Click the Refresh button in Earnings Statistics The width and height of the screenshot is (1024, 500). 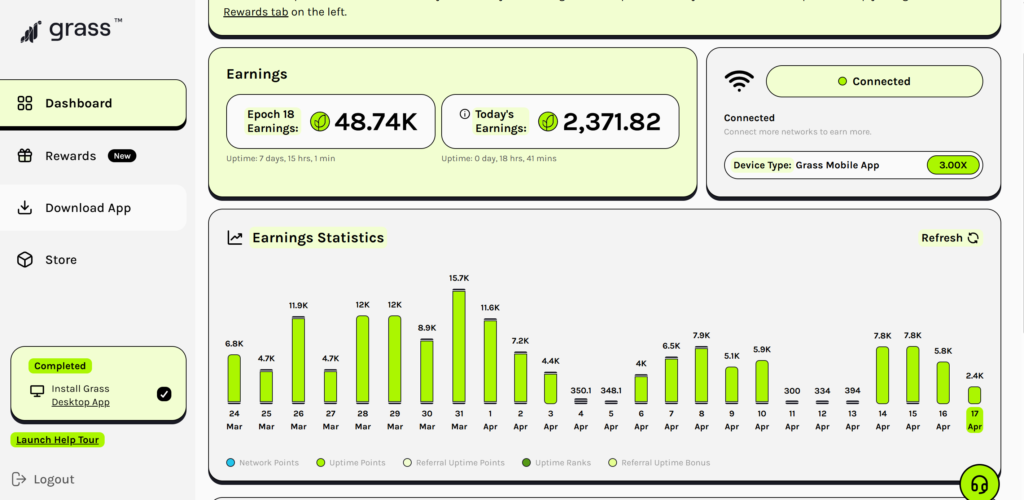pos(950,238)
